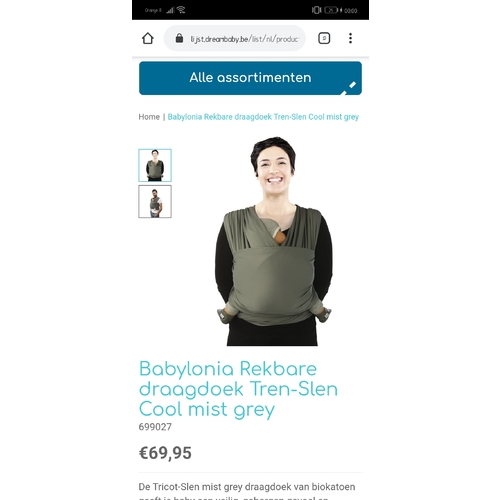Tap the Tricot-Slen description paragraph
This screenshot has height=500, width=500.
[x=247, y=491]
